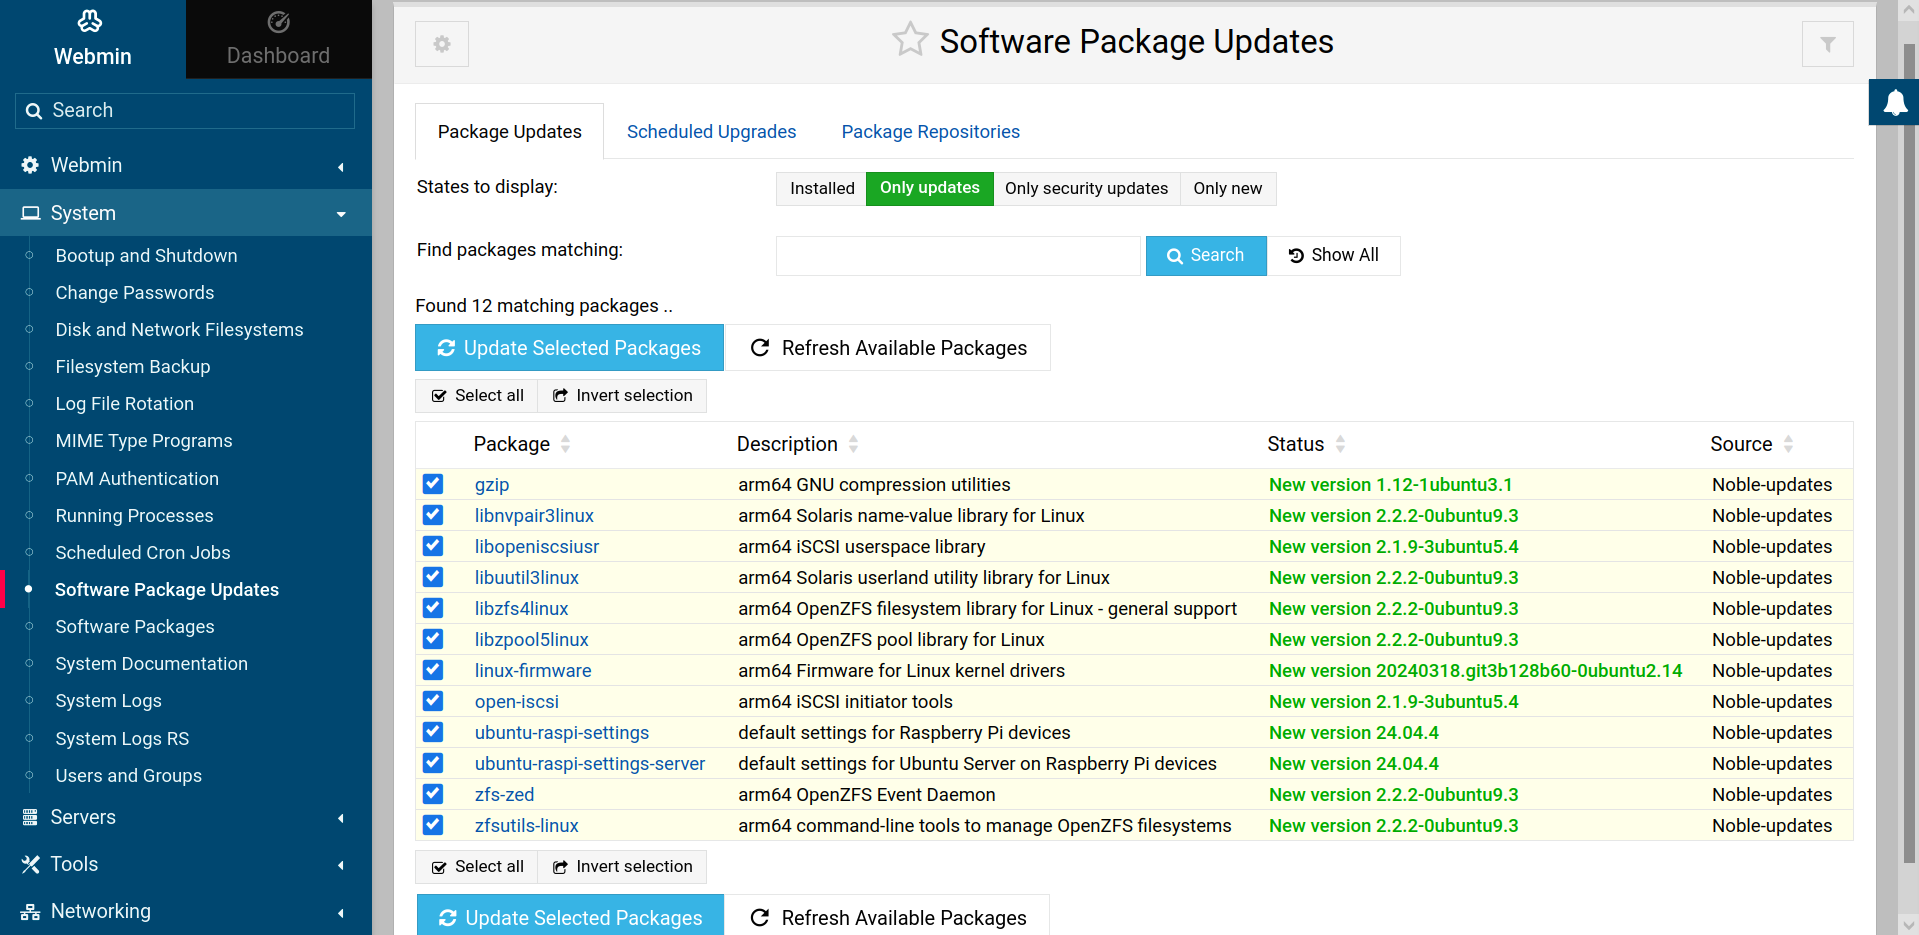Open Filesystem Backup
The image size is (1919, 935).
(x=133, y=367)
